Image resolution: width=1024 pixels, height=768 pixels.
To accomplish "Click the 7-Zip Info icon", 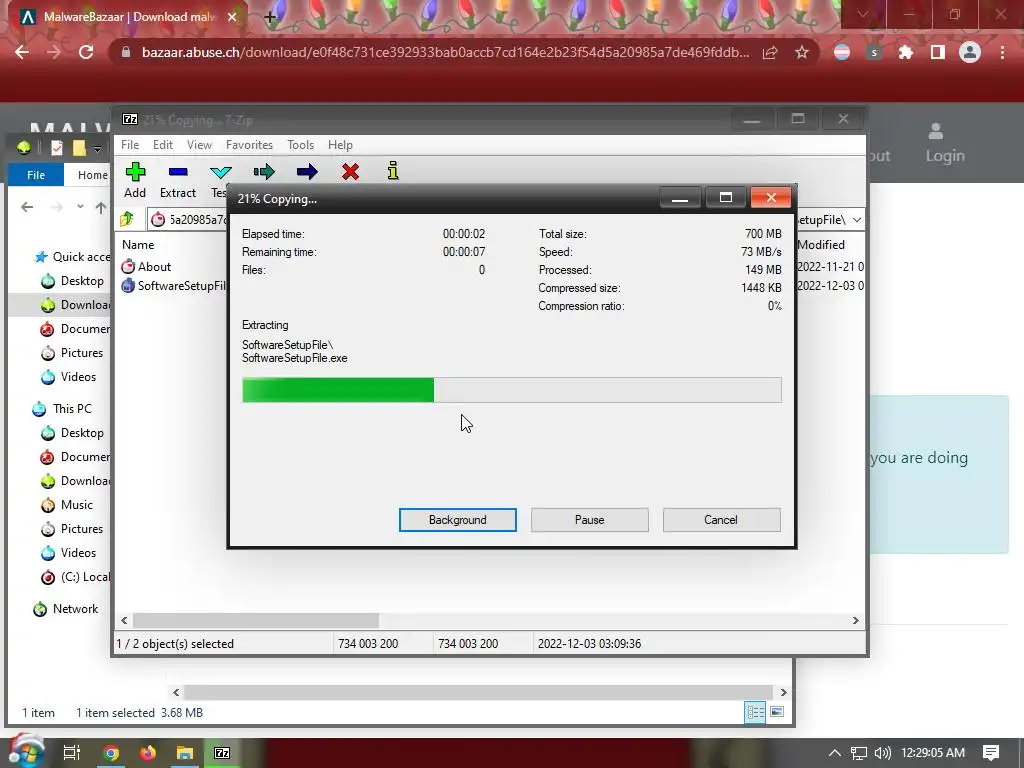I will pyautogui.click(x=392, y=171).
